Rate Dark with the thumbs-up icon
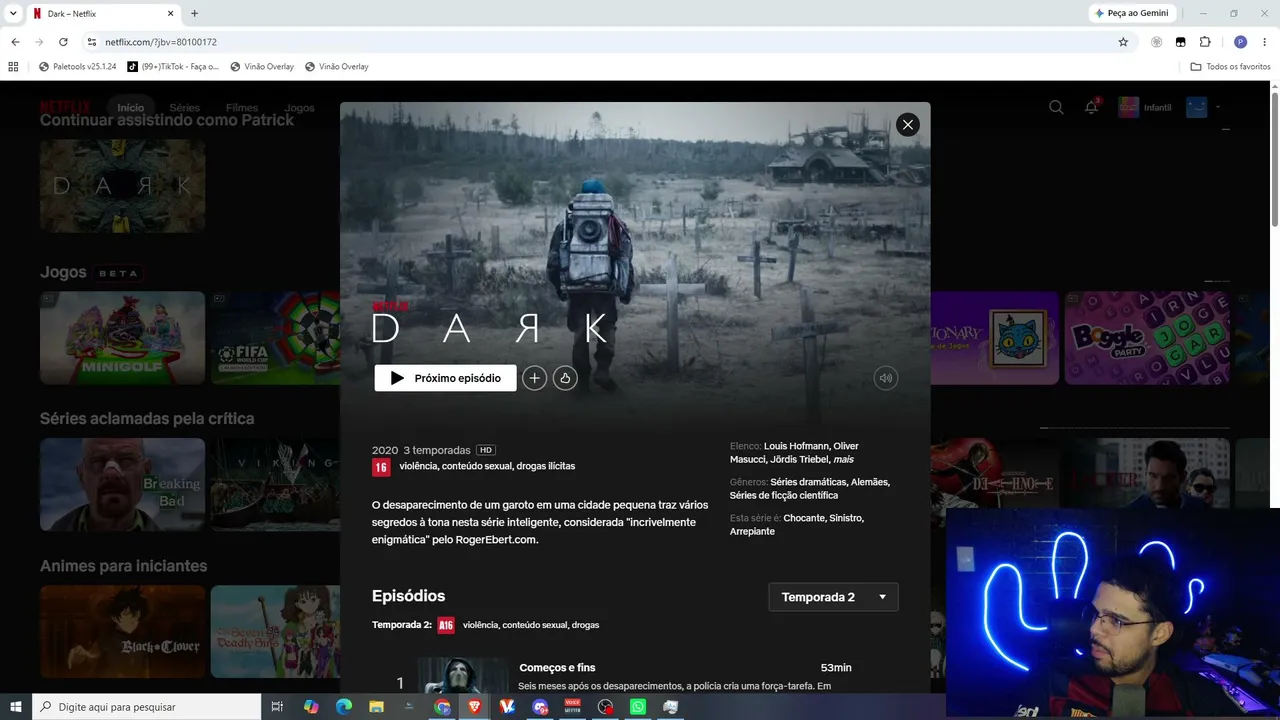 point(565,378)
